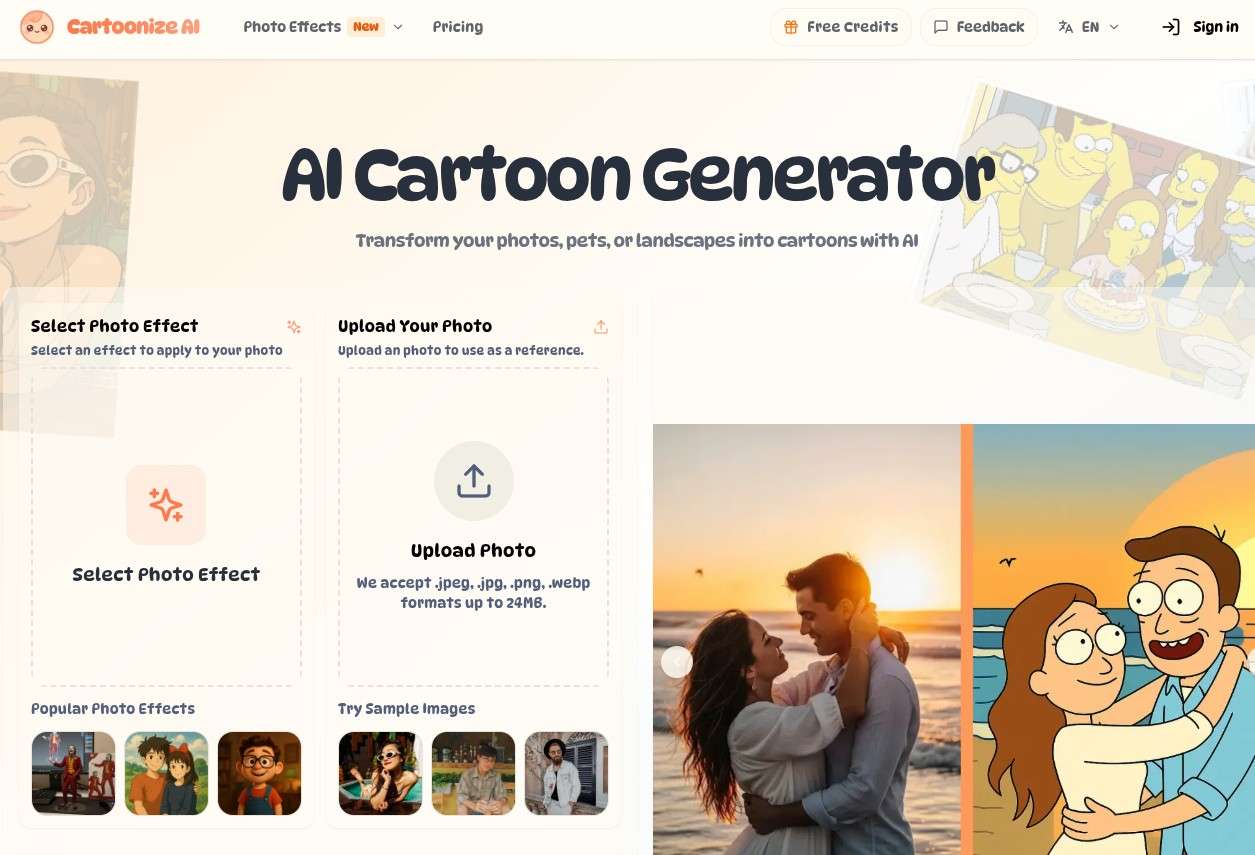Pick the sample image of woman with sunglasses
This screenshot has width=1255, height=855.
[381, 773]
